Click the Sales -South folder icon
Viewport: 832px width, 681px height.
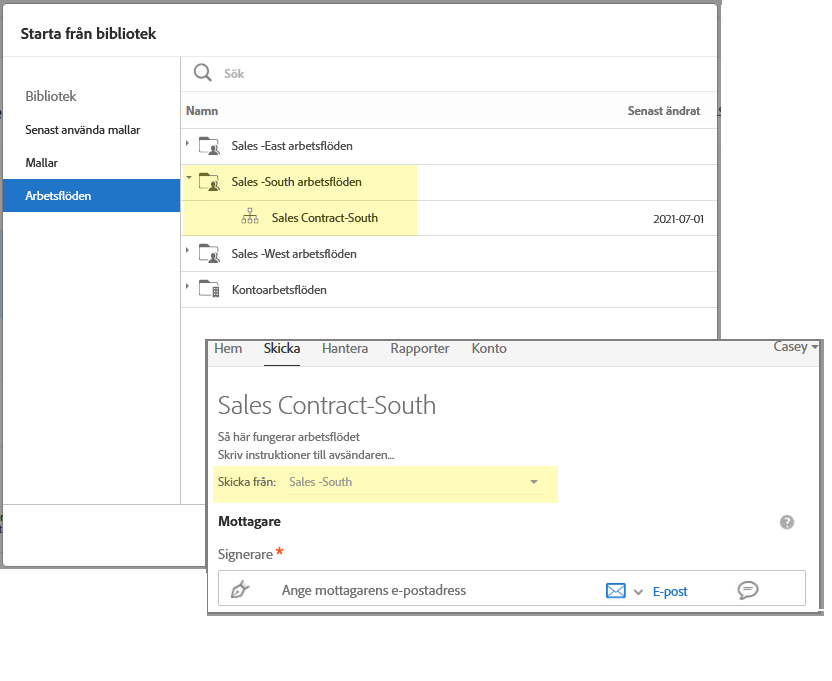209,182
